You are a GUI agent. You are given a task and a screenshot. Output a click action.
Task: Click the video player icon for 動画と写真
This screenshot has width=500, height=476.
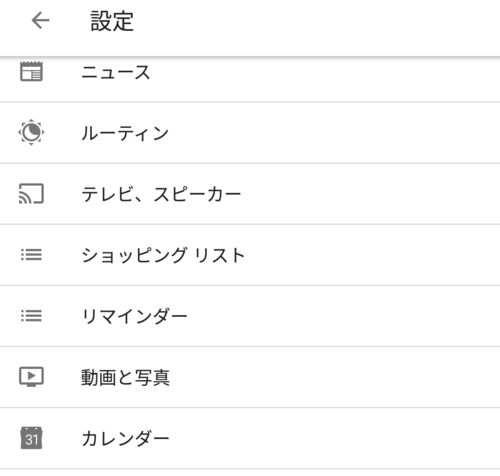[31, 377]
